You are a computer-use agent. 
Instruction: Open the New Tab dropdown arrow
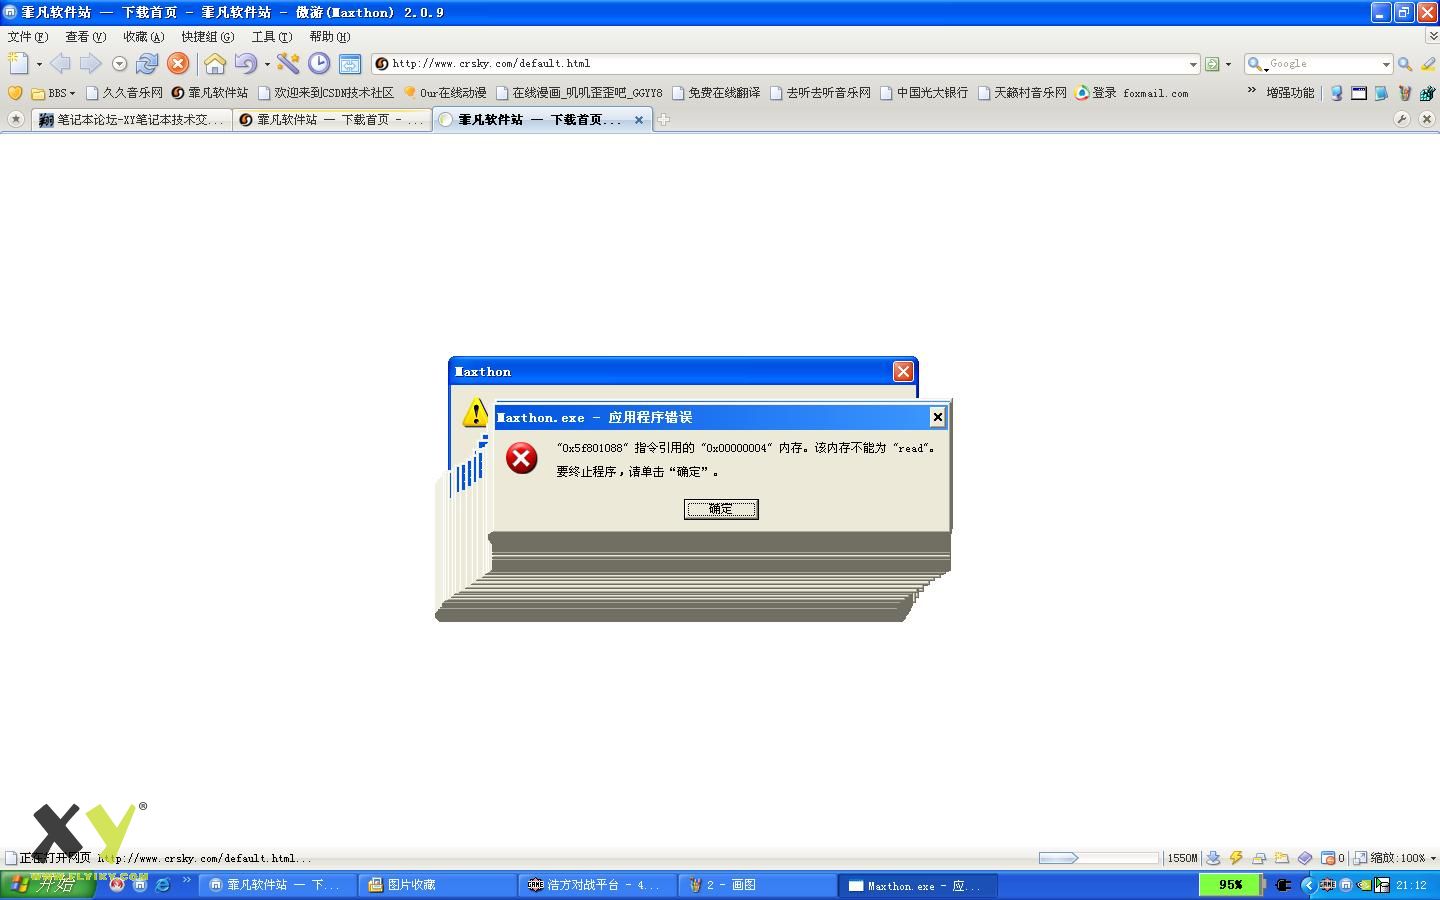pyautogui.click(x=39, y=64)
